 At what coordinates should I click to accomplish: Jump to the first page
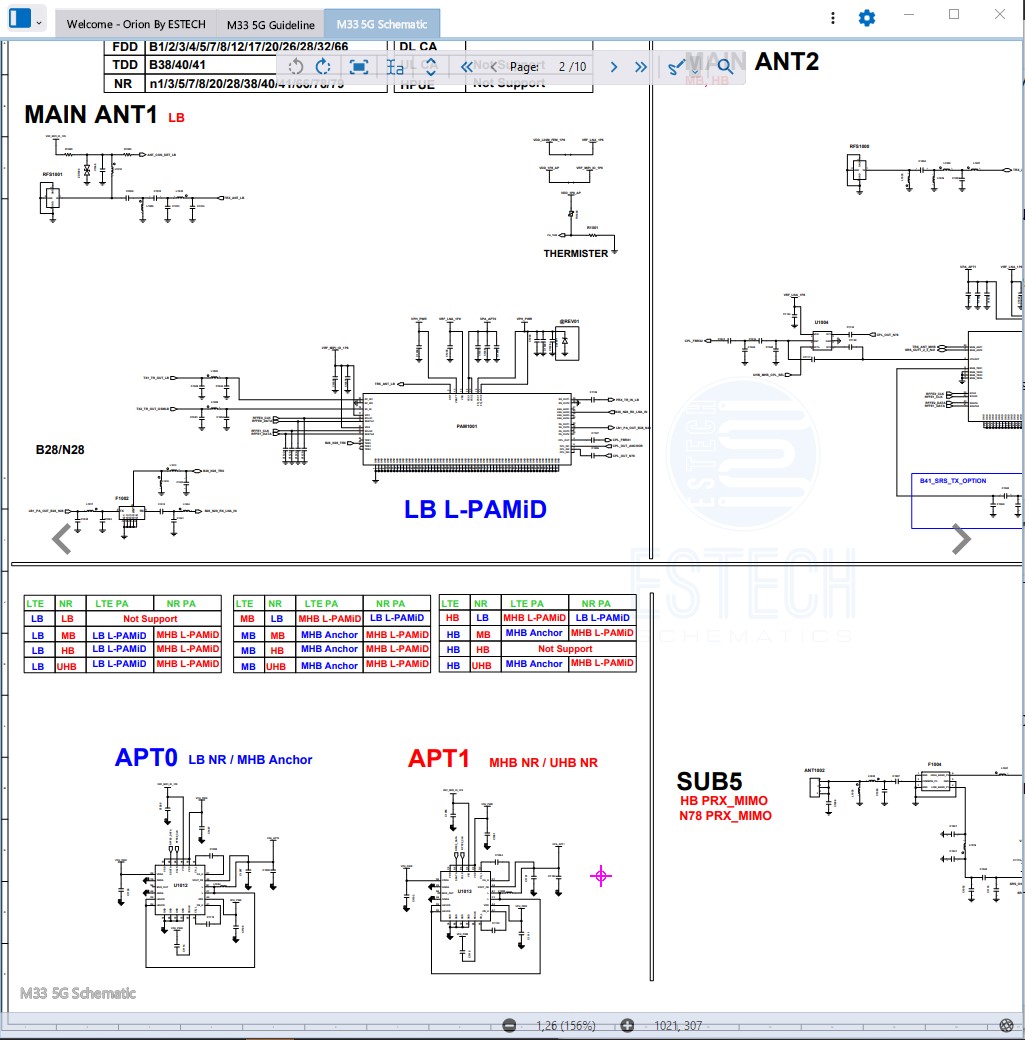(x=466, y=67)
